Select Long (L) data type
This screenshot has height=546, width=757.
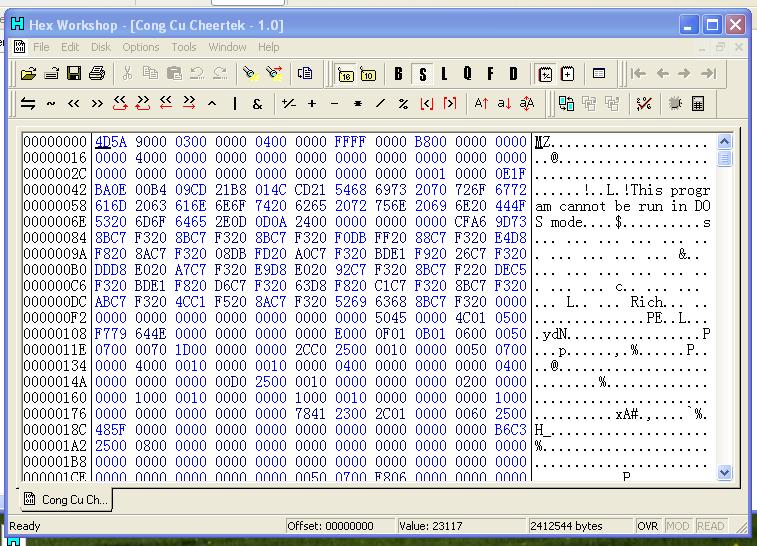click(x=444, y=74)
